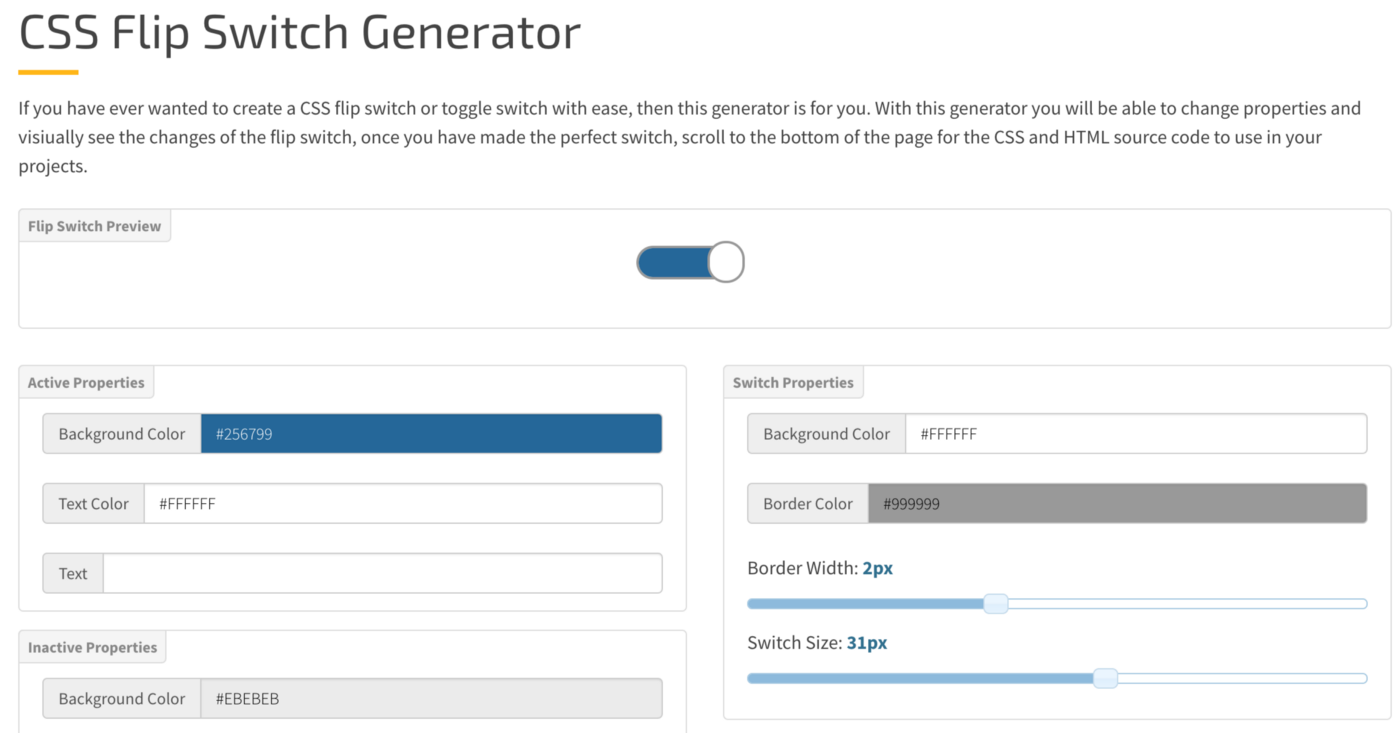Click the Switch Size slider handle
This screenshot has width=1400, height=733.
(1105, 678)
